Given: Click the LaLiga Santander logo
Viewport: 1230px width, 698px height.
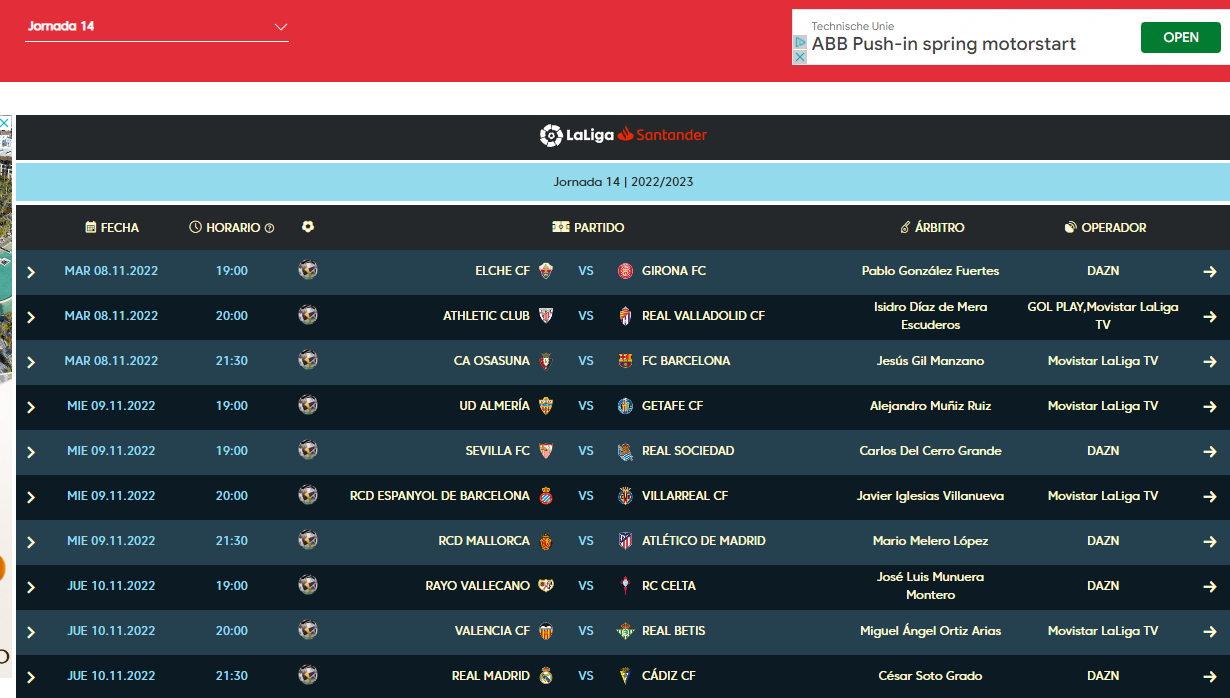Looking at the screenshot, I should [x=623, y=135].
